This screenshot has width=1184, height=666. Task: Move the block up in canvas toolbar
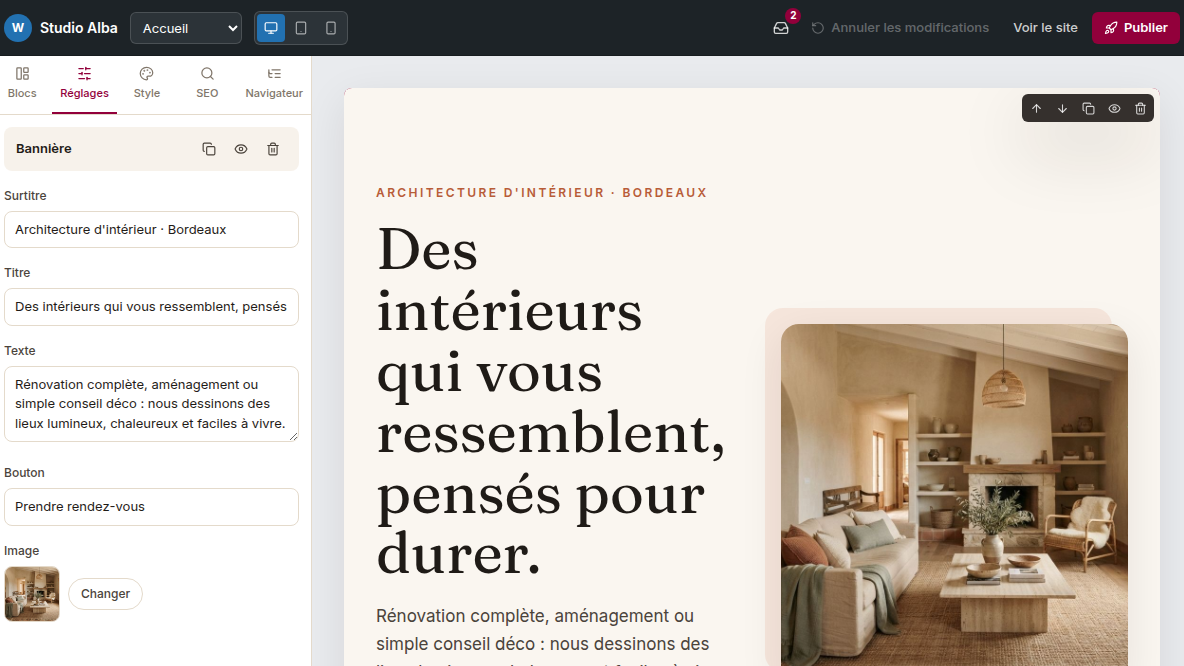(x=1037, y=109)
